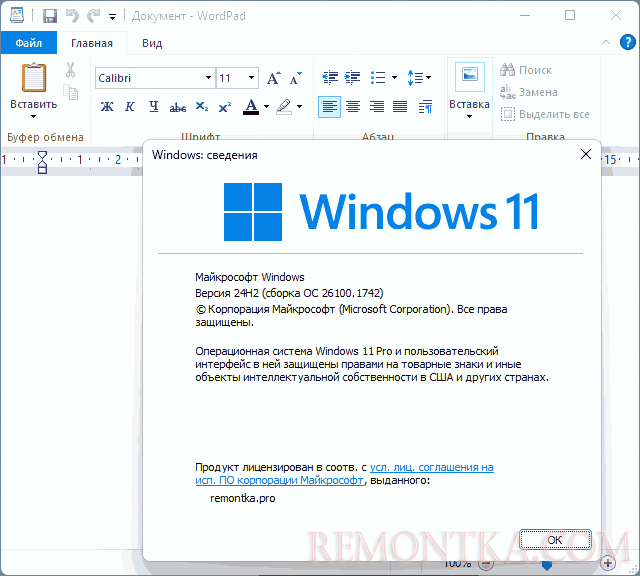Open the text color palette arrow
The height and width of the screenshot is (576, 640).
[267, 107]
